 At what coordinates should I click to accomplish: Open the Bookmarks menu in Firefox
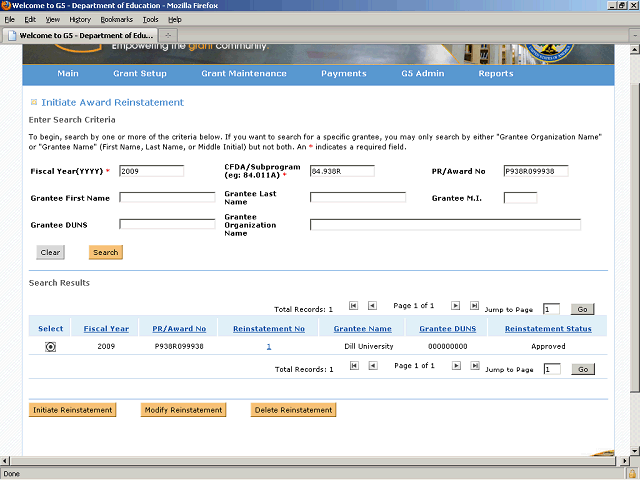point(115,19)
